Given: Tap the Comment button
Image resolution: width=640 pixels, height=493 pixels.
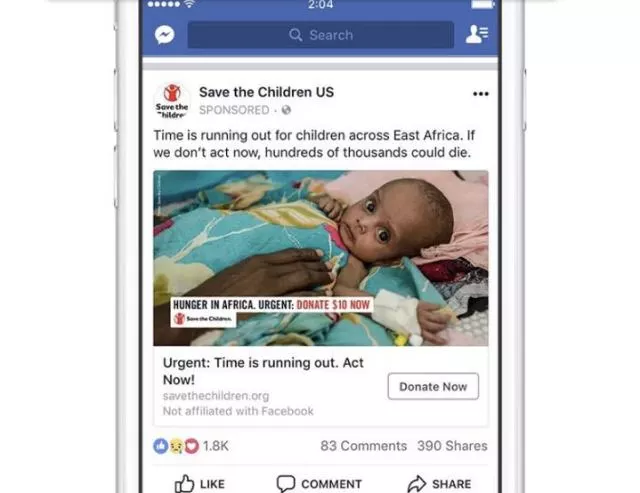Looking at the screenshot, I should (319, 484).
